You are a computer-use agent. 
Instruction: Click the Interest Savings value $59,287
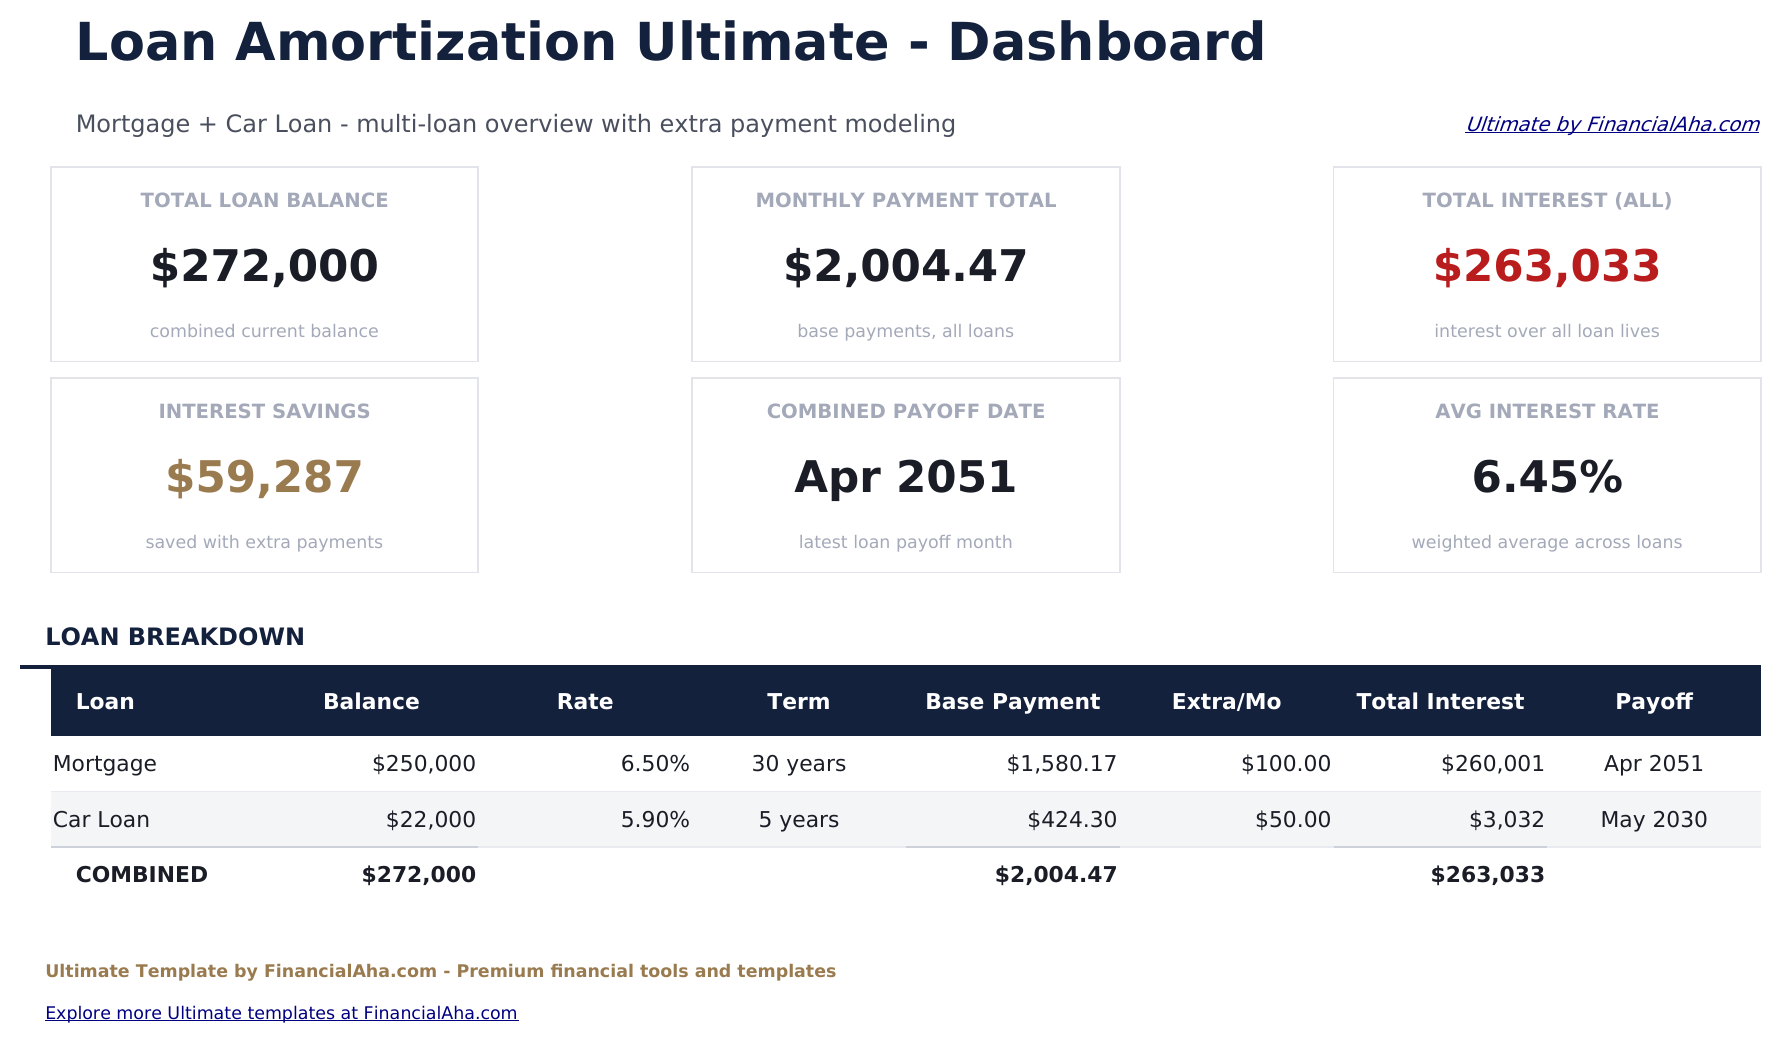point(264,478)
